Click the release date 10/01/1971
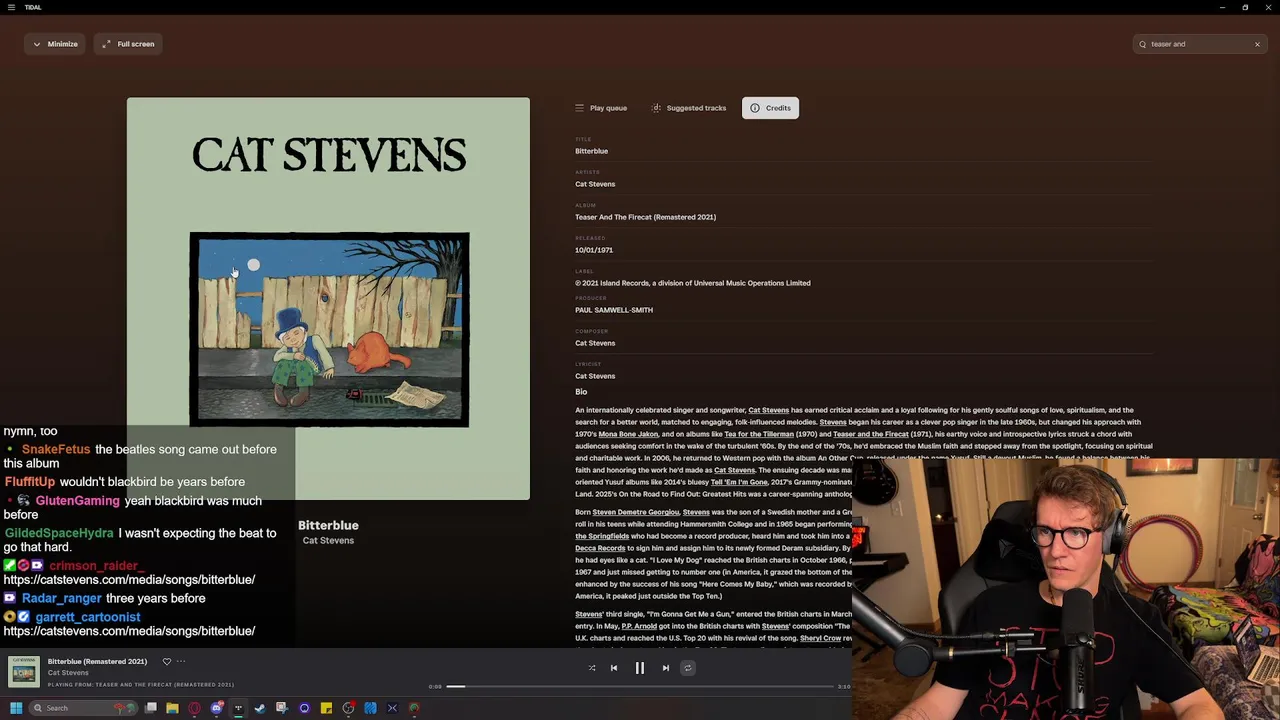 click(594, 250)
